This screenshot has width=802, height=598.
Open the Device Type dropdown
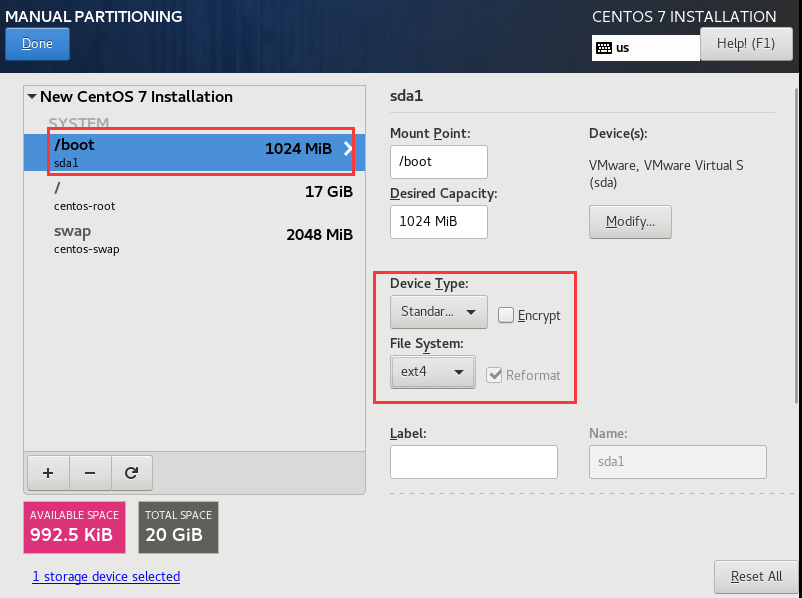439,312
